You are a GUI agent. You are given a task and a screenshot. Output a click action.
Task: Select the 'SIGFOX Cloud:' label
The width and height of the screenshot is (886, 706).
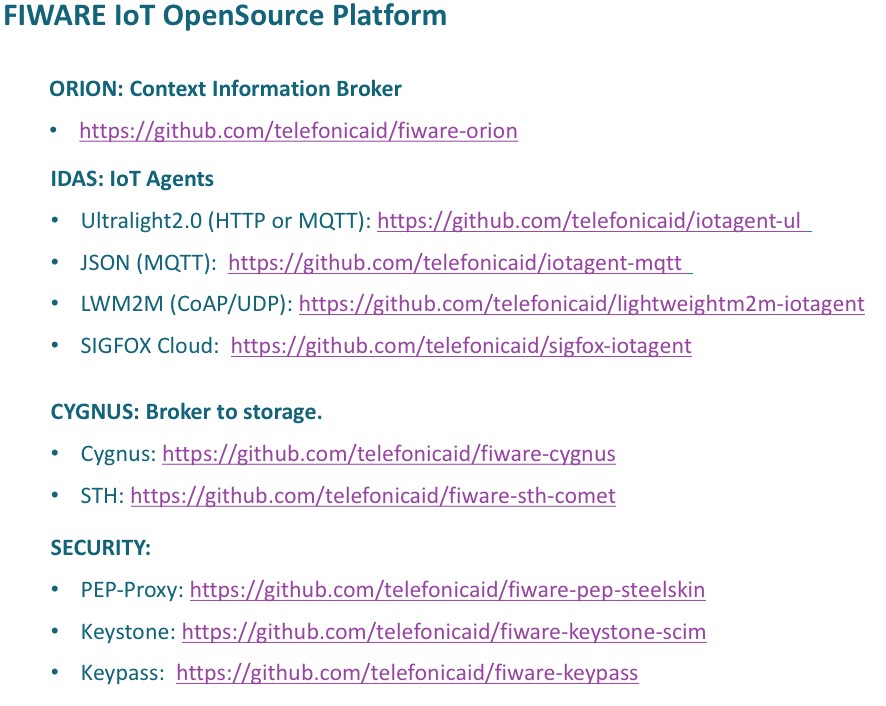150,346
